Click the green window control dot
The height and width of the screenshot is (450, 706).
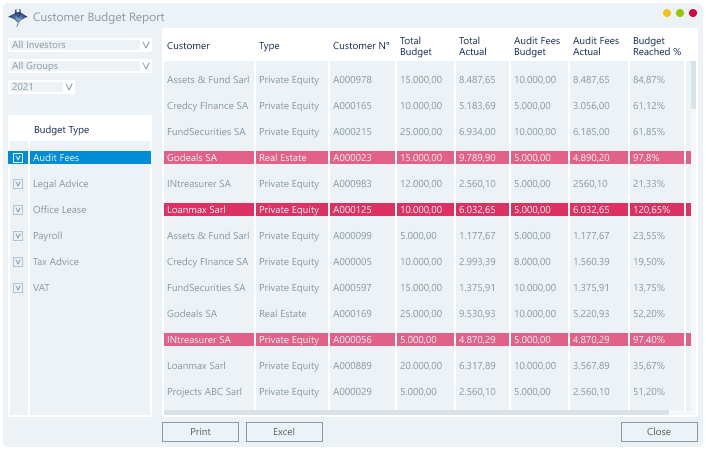[x=680, y=13]
